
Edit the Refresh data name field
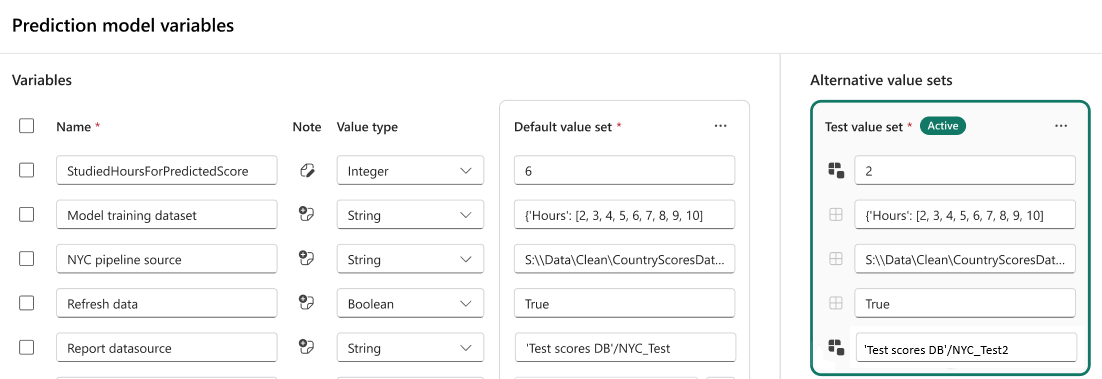(x=167, y=304)
